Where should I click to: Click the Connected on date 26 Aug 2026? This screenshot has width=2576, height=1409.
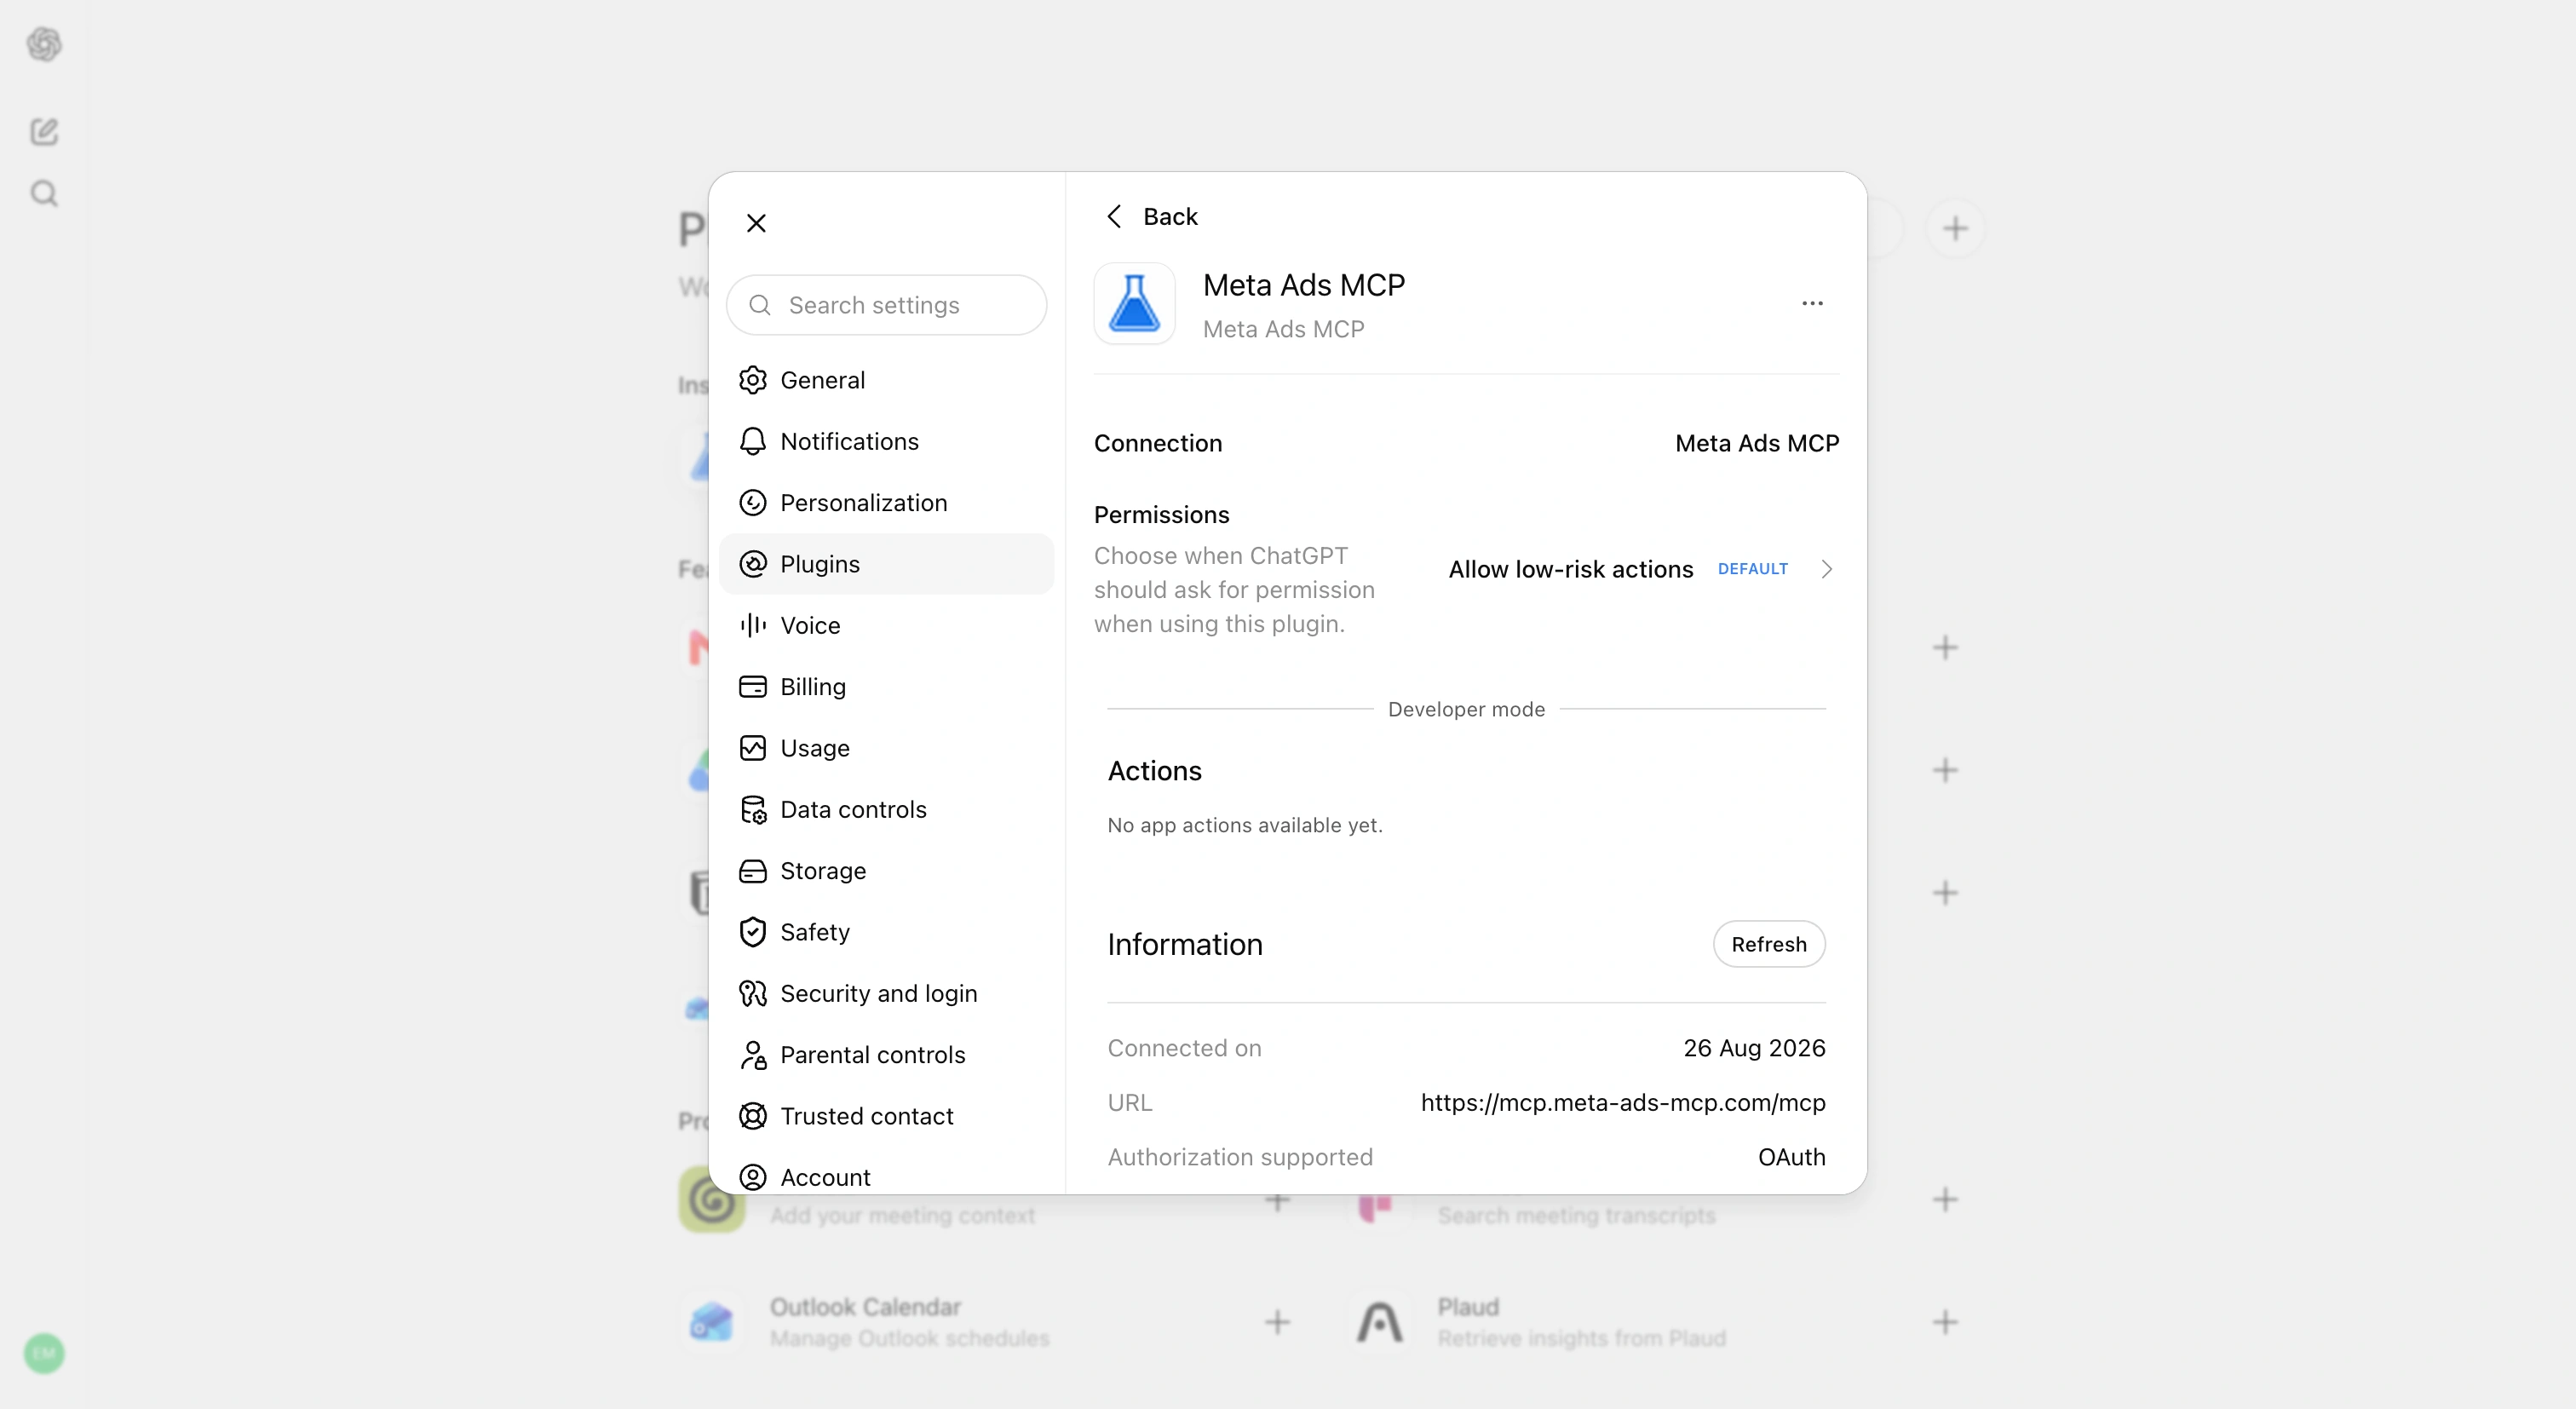click(1754, 1048)
